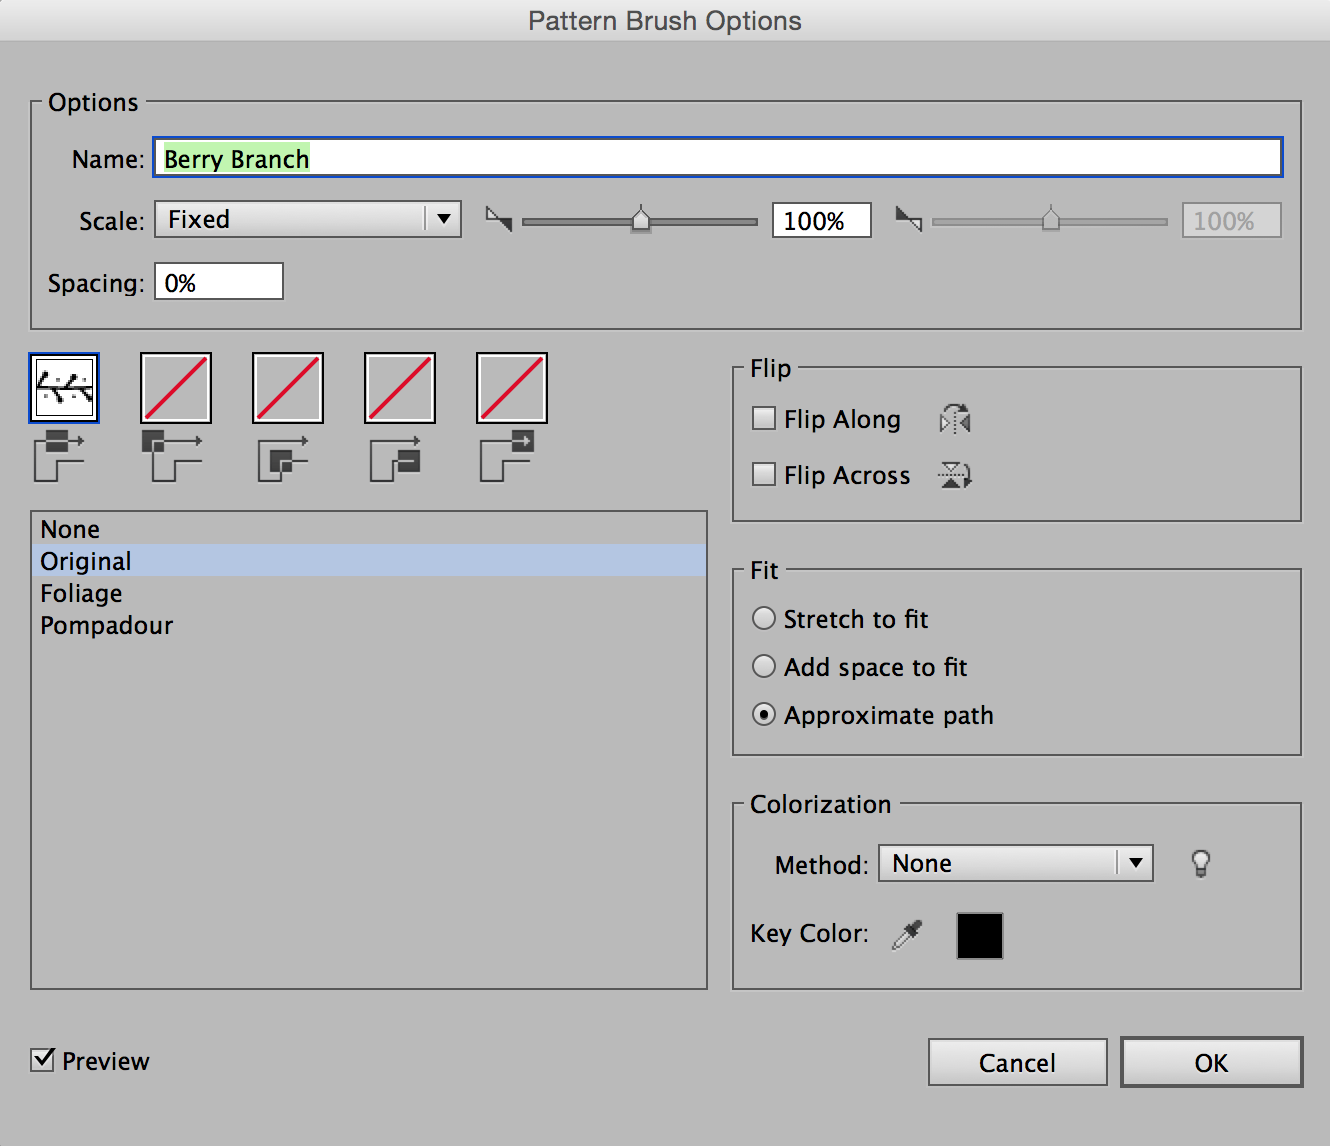The width and height of the screenshot is (1330, 1146).
Task: Select the side tile thumbnail
Action: pos(64,388)
